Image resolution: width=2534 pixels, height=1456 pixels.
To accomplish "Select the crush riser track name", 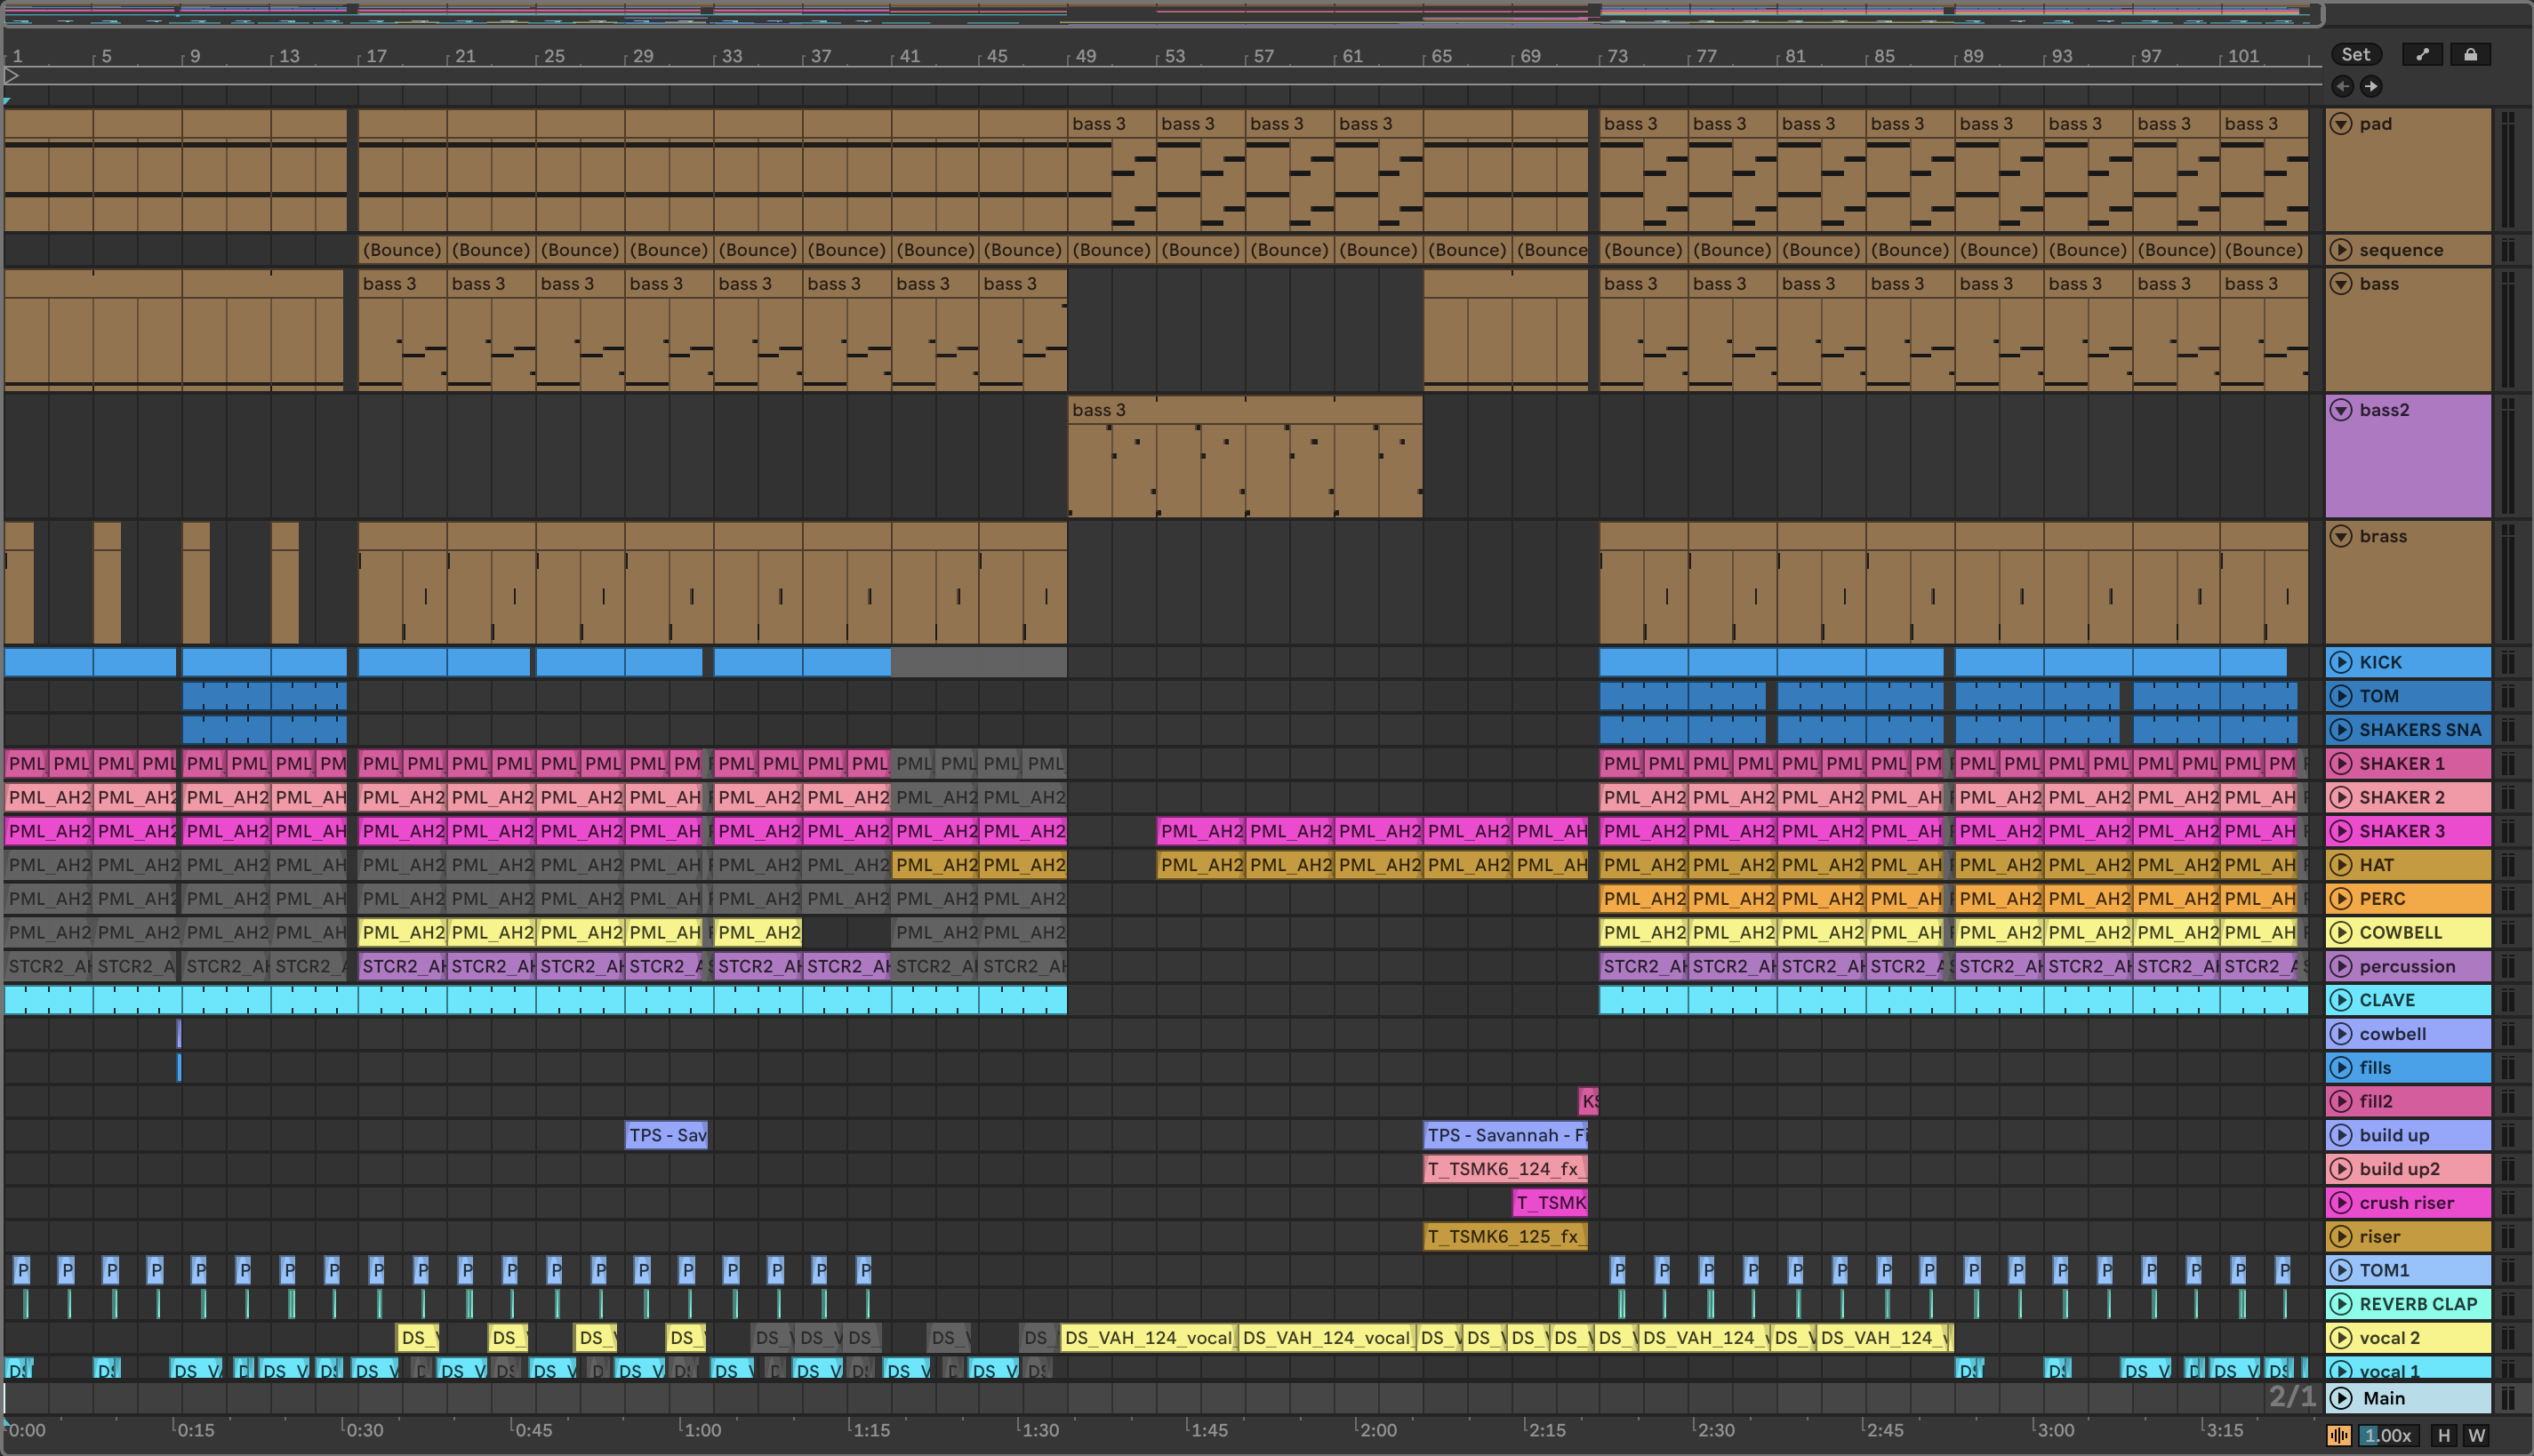I will [x=2406, y=1203].
